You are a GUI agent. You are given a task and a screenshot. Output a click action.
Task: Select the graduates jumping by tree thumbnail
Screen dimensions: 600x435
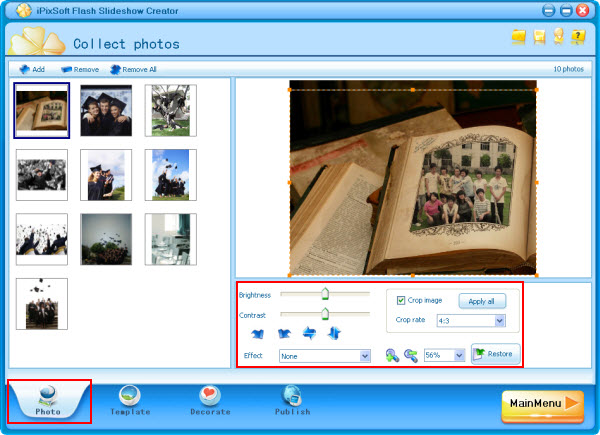coord(171,111)
